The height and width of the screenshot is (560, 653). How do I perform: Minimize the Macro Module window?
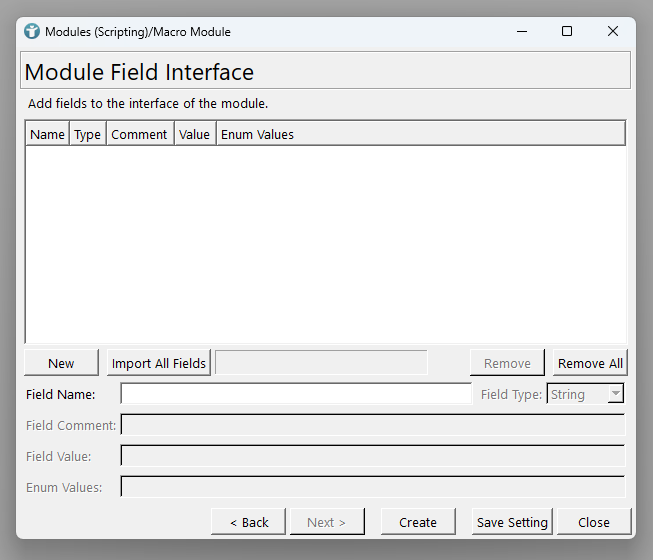[521, 31]
